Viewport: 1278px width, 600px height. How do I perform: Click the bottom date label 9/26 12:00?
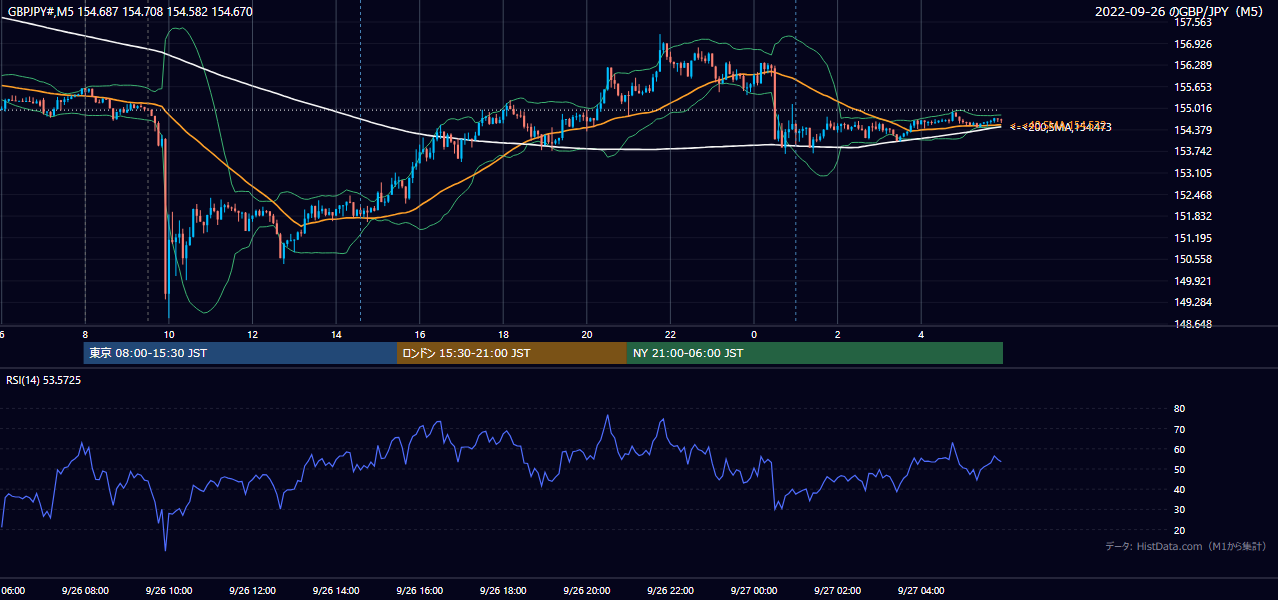[x=252, y=591]
